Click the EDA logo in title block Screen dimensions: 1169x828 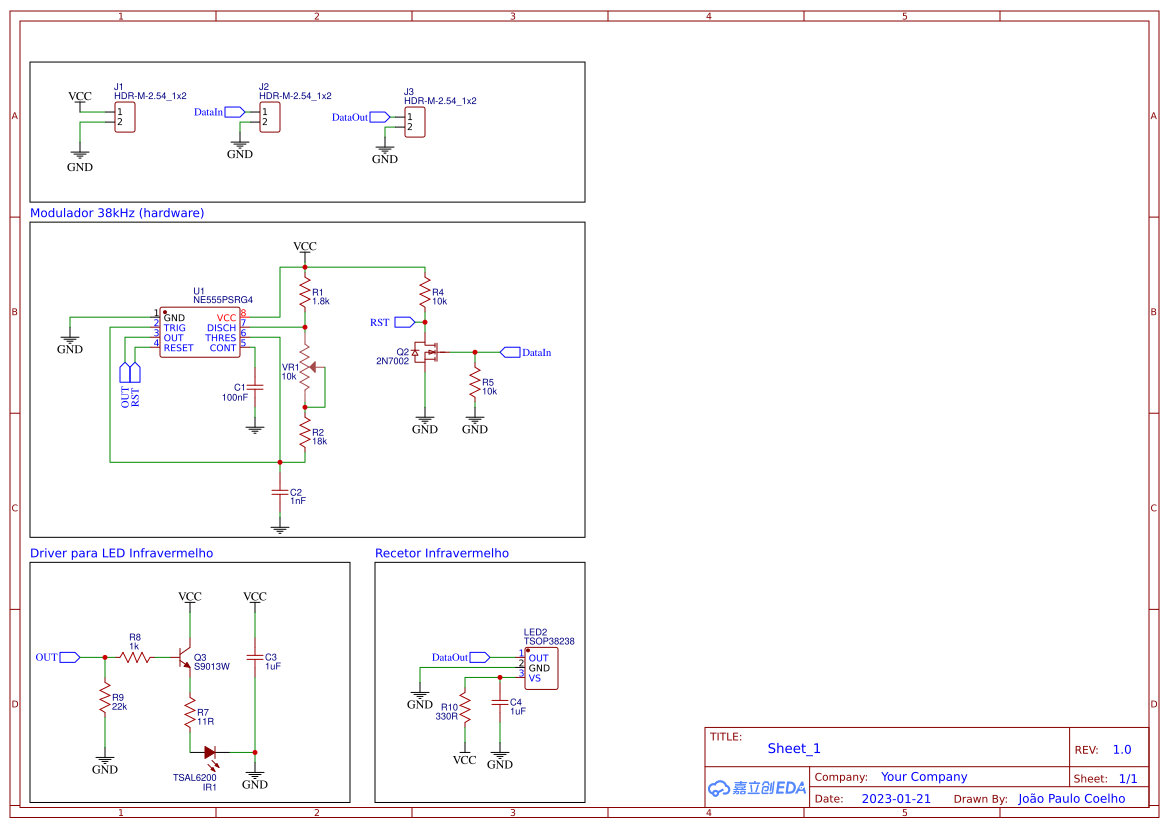point(757,788)
